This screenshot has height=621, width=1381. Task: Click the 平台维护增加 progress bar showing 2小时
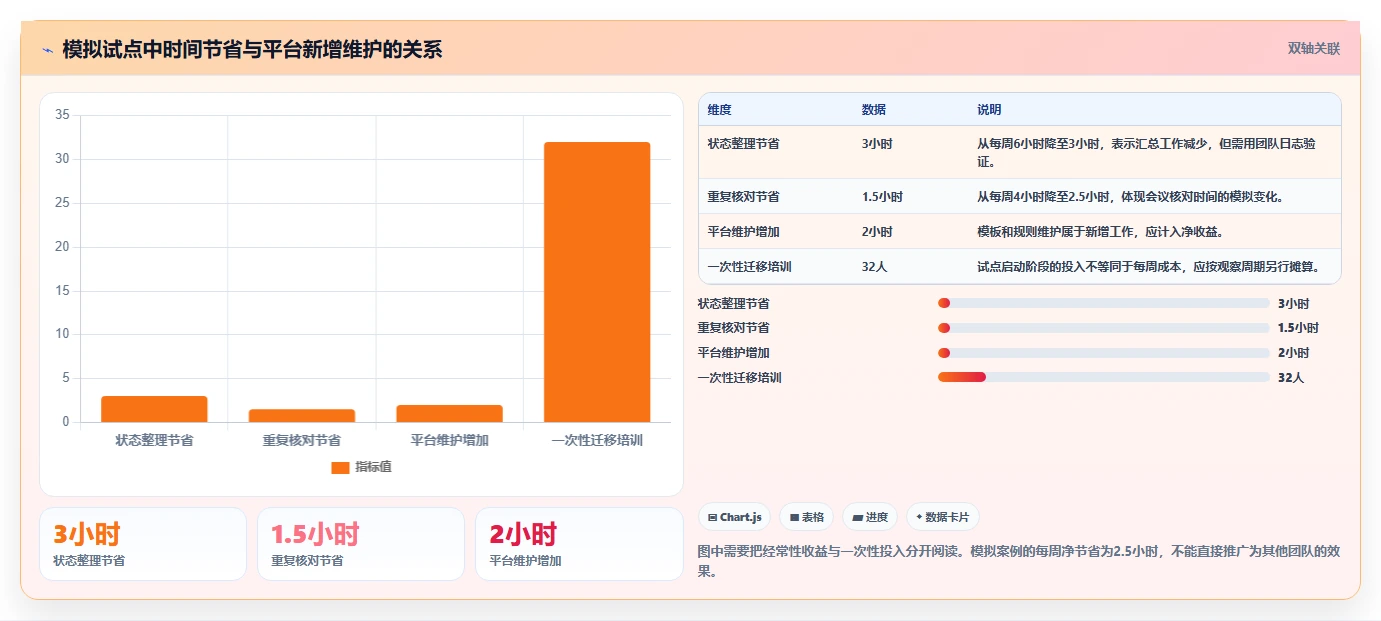coord(1104,353)
